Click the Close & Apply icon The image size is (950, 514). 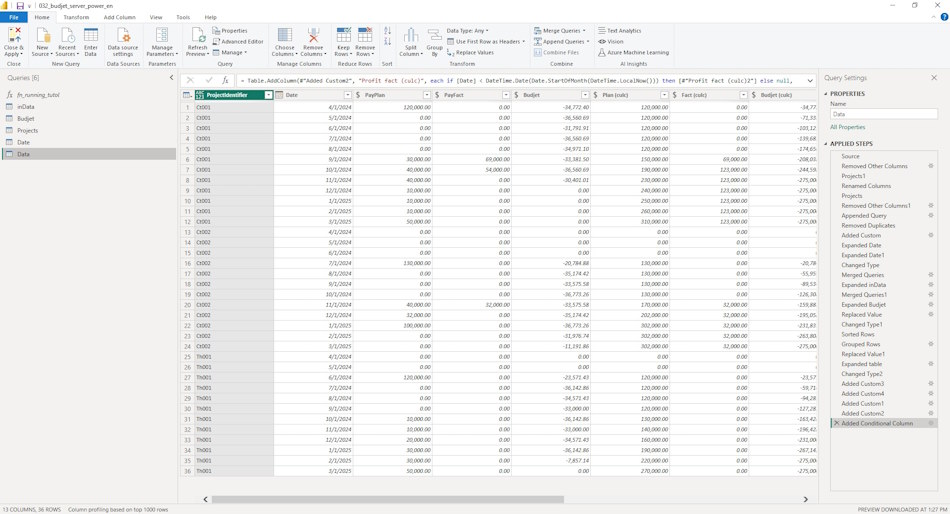click(13, 35)
